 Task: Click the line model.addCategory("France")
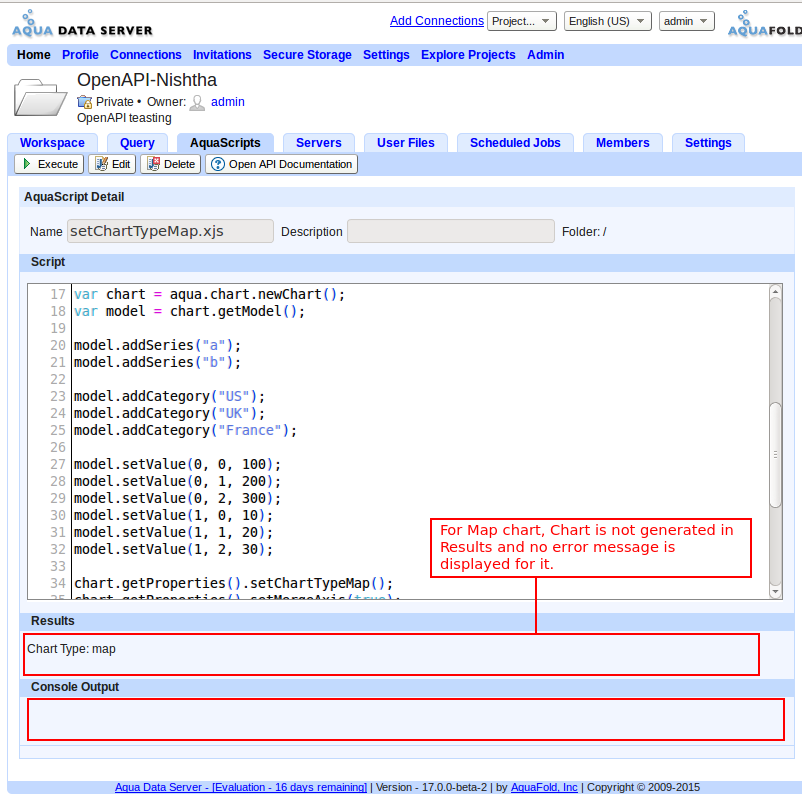[x=185, y=431]
